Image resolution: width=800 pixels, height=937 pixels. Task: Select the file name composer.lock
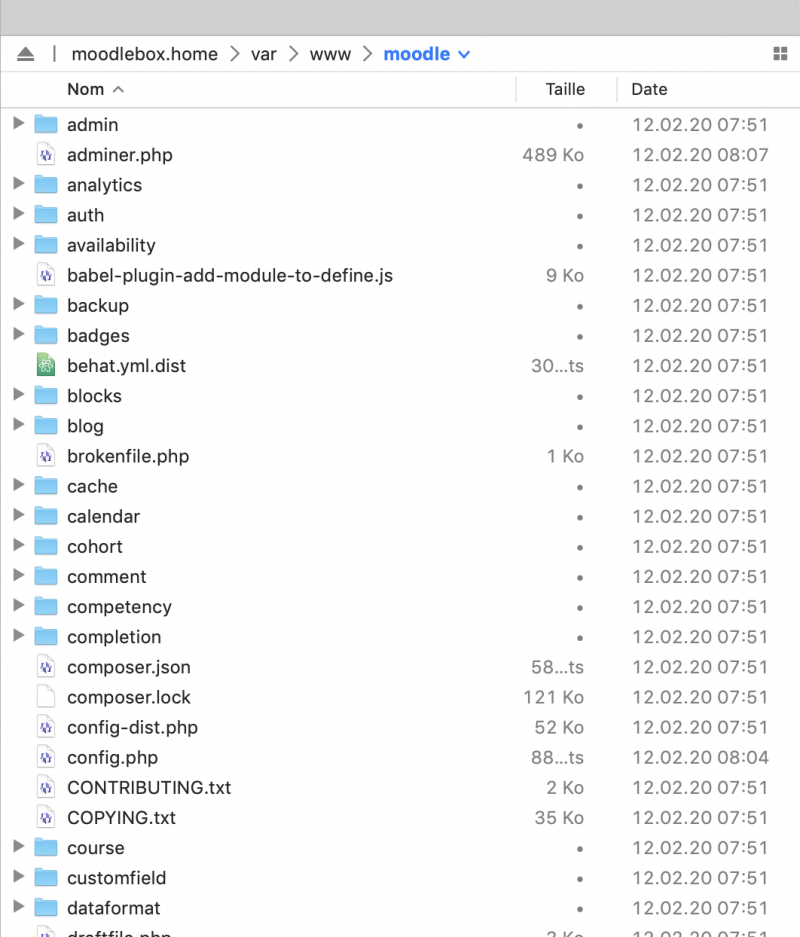(x=128, y=697)
